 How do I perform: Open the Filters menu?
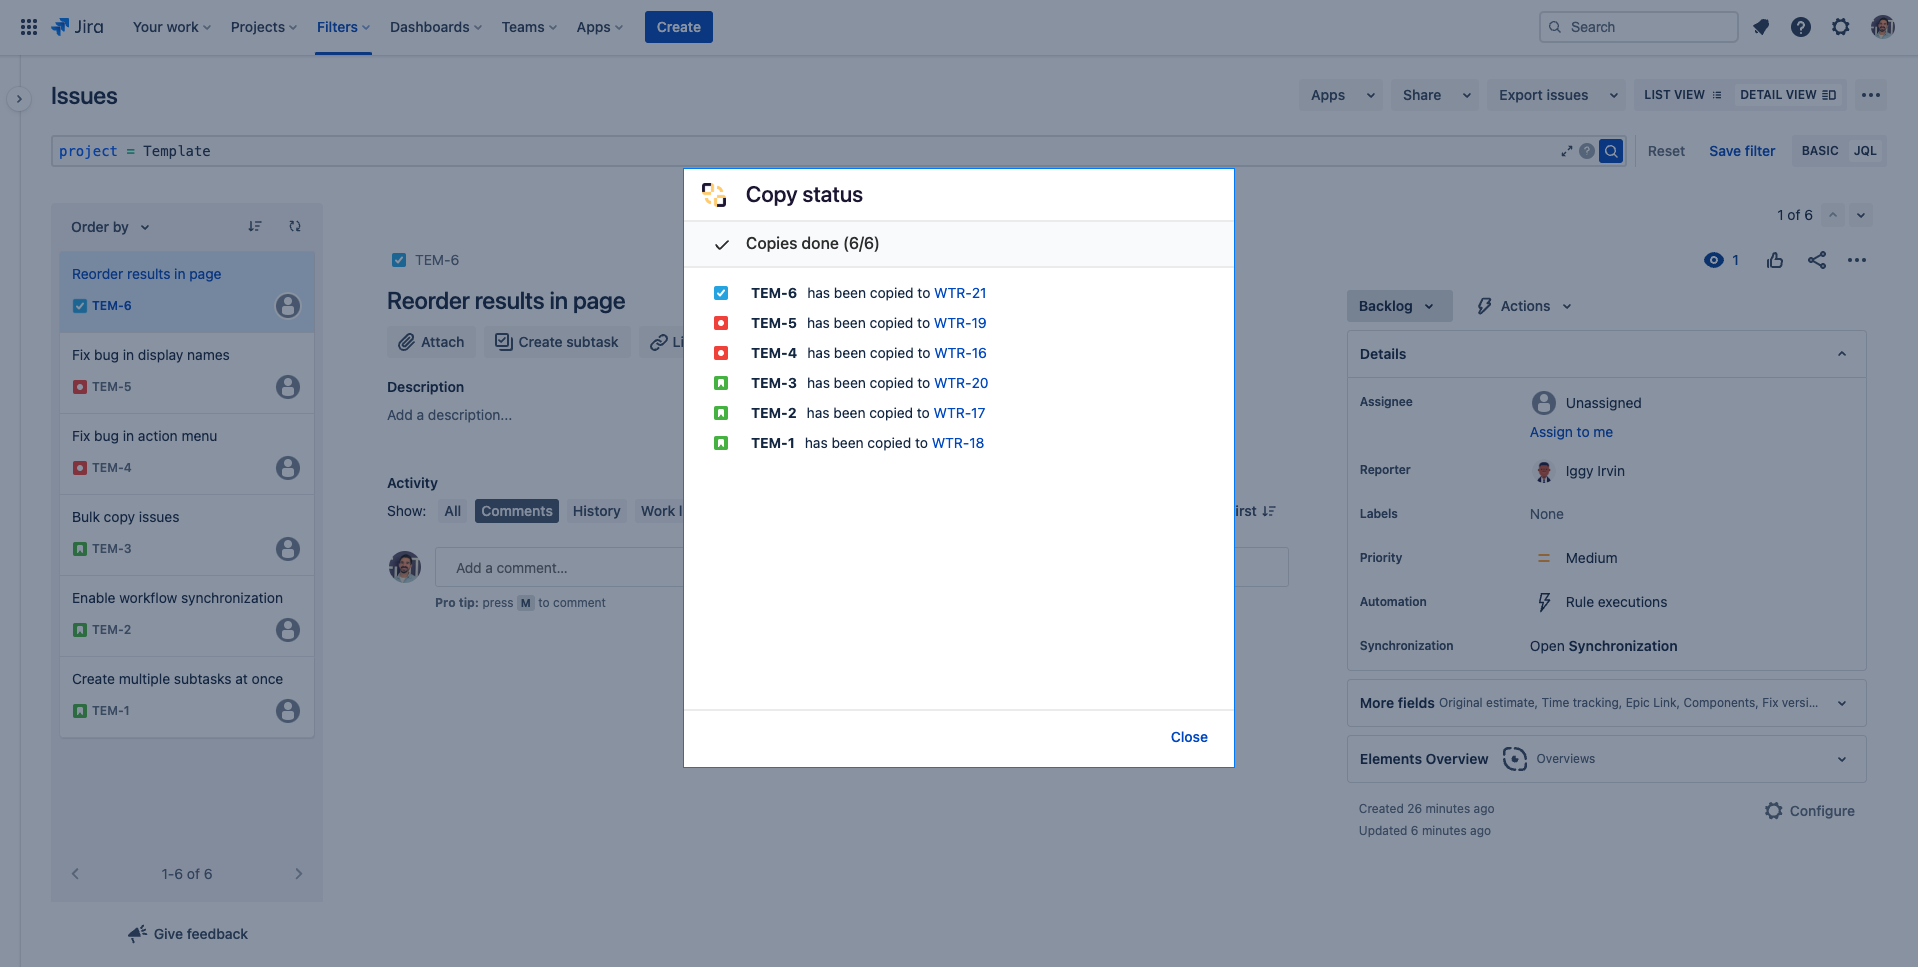(343, 27)
